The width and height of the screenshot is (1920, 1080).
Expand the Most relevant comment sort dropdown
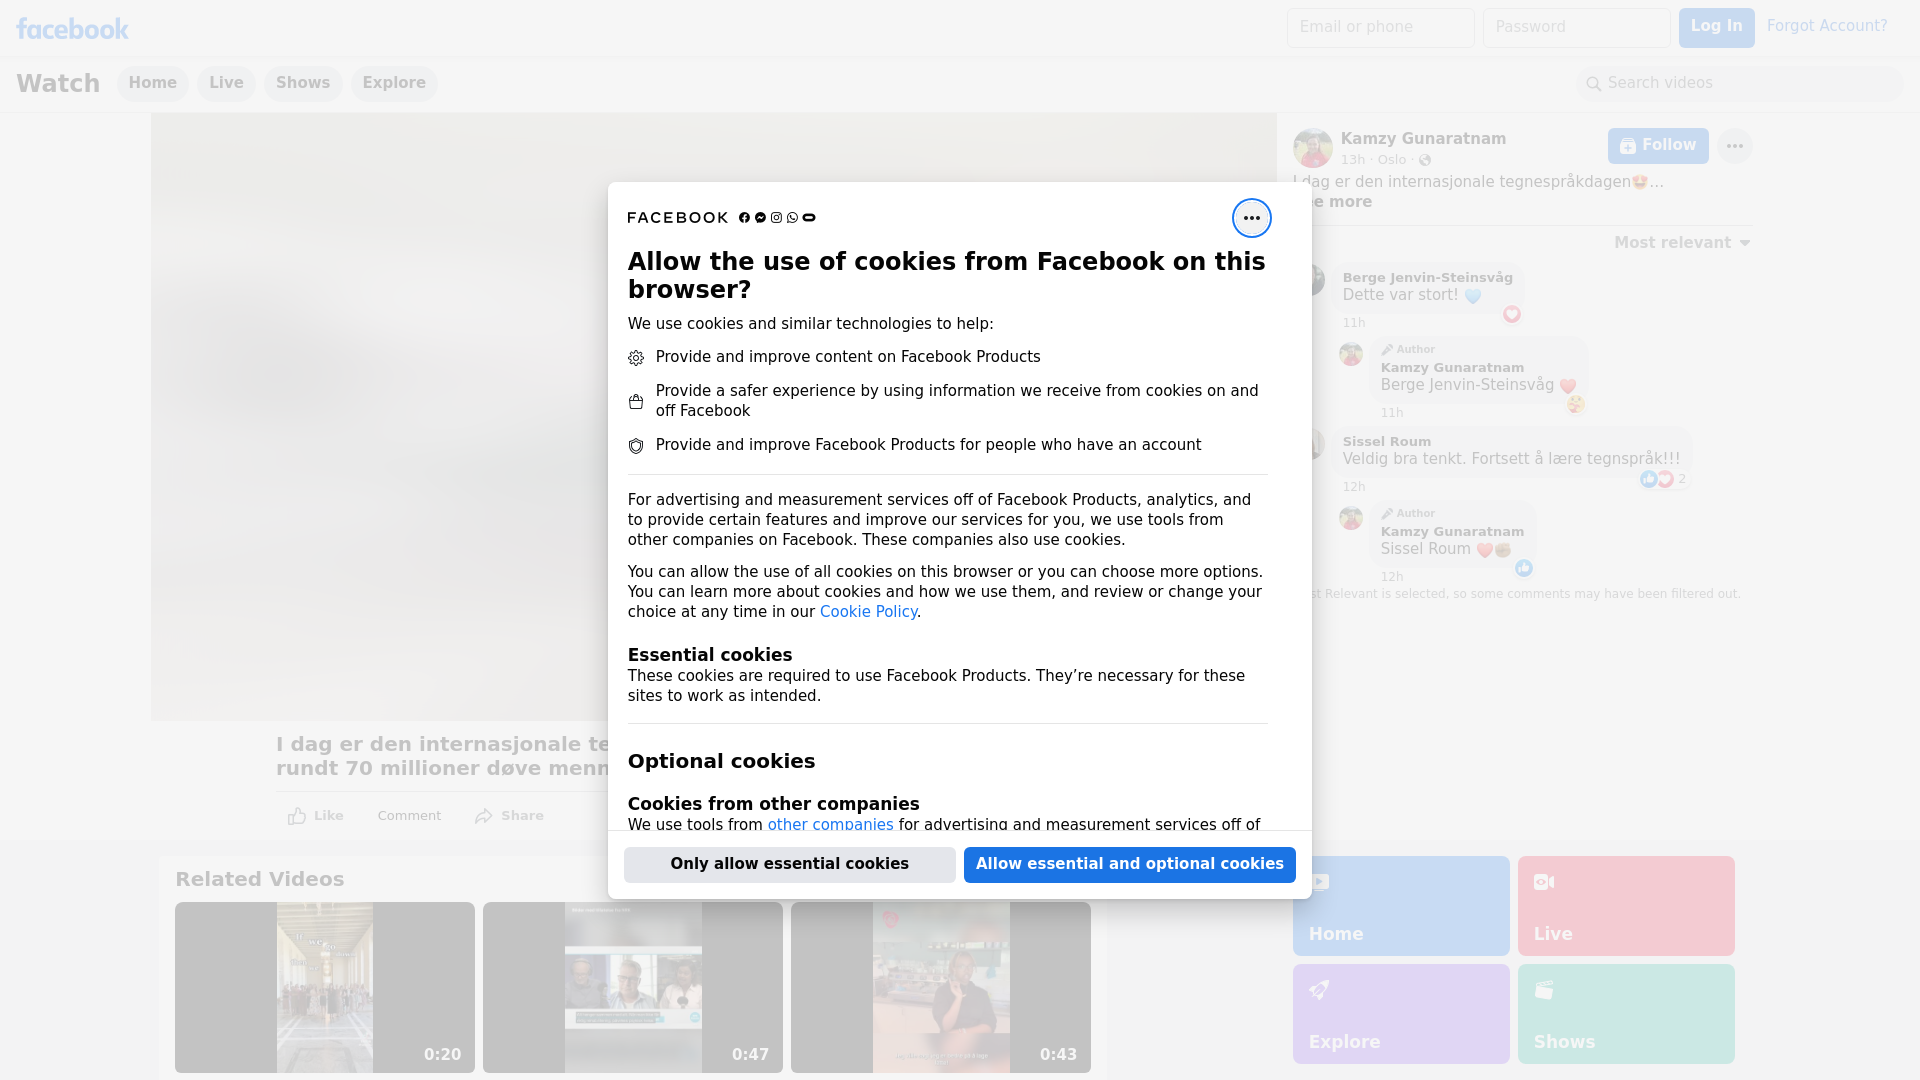click(x=1682, y=243)
